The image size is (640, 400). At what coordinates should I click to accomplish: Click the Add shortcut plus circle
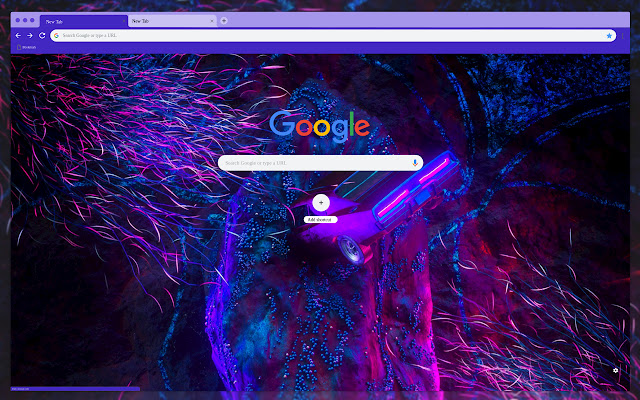click(x=321, y=203)
